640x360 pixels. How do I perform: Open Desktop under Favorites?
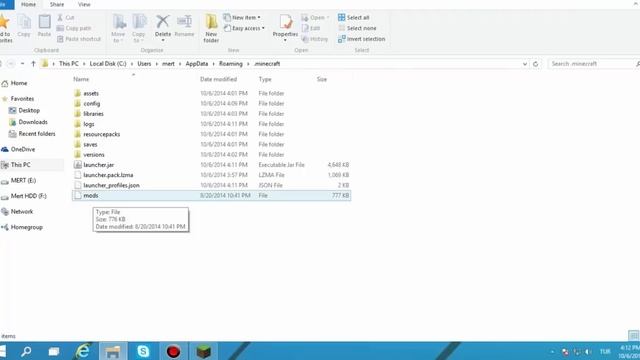(x=24, y=111)
